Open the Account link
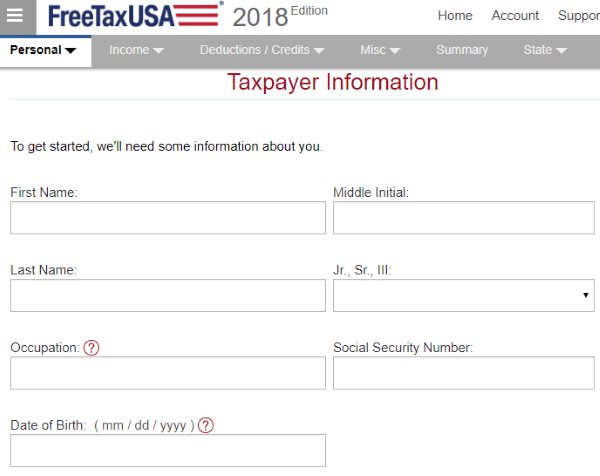The width and height of the screenshot is (600, 476). click(515, 16)
